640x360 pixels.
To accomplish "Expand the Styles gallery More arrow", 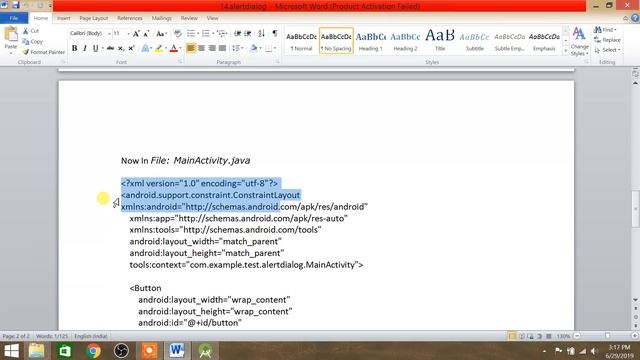I will coord(565,51).
